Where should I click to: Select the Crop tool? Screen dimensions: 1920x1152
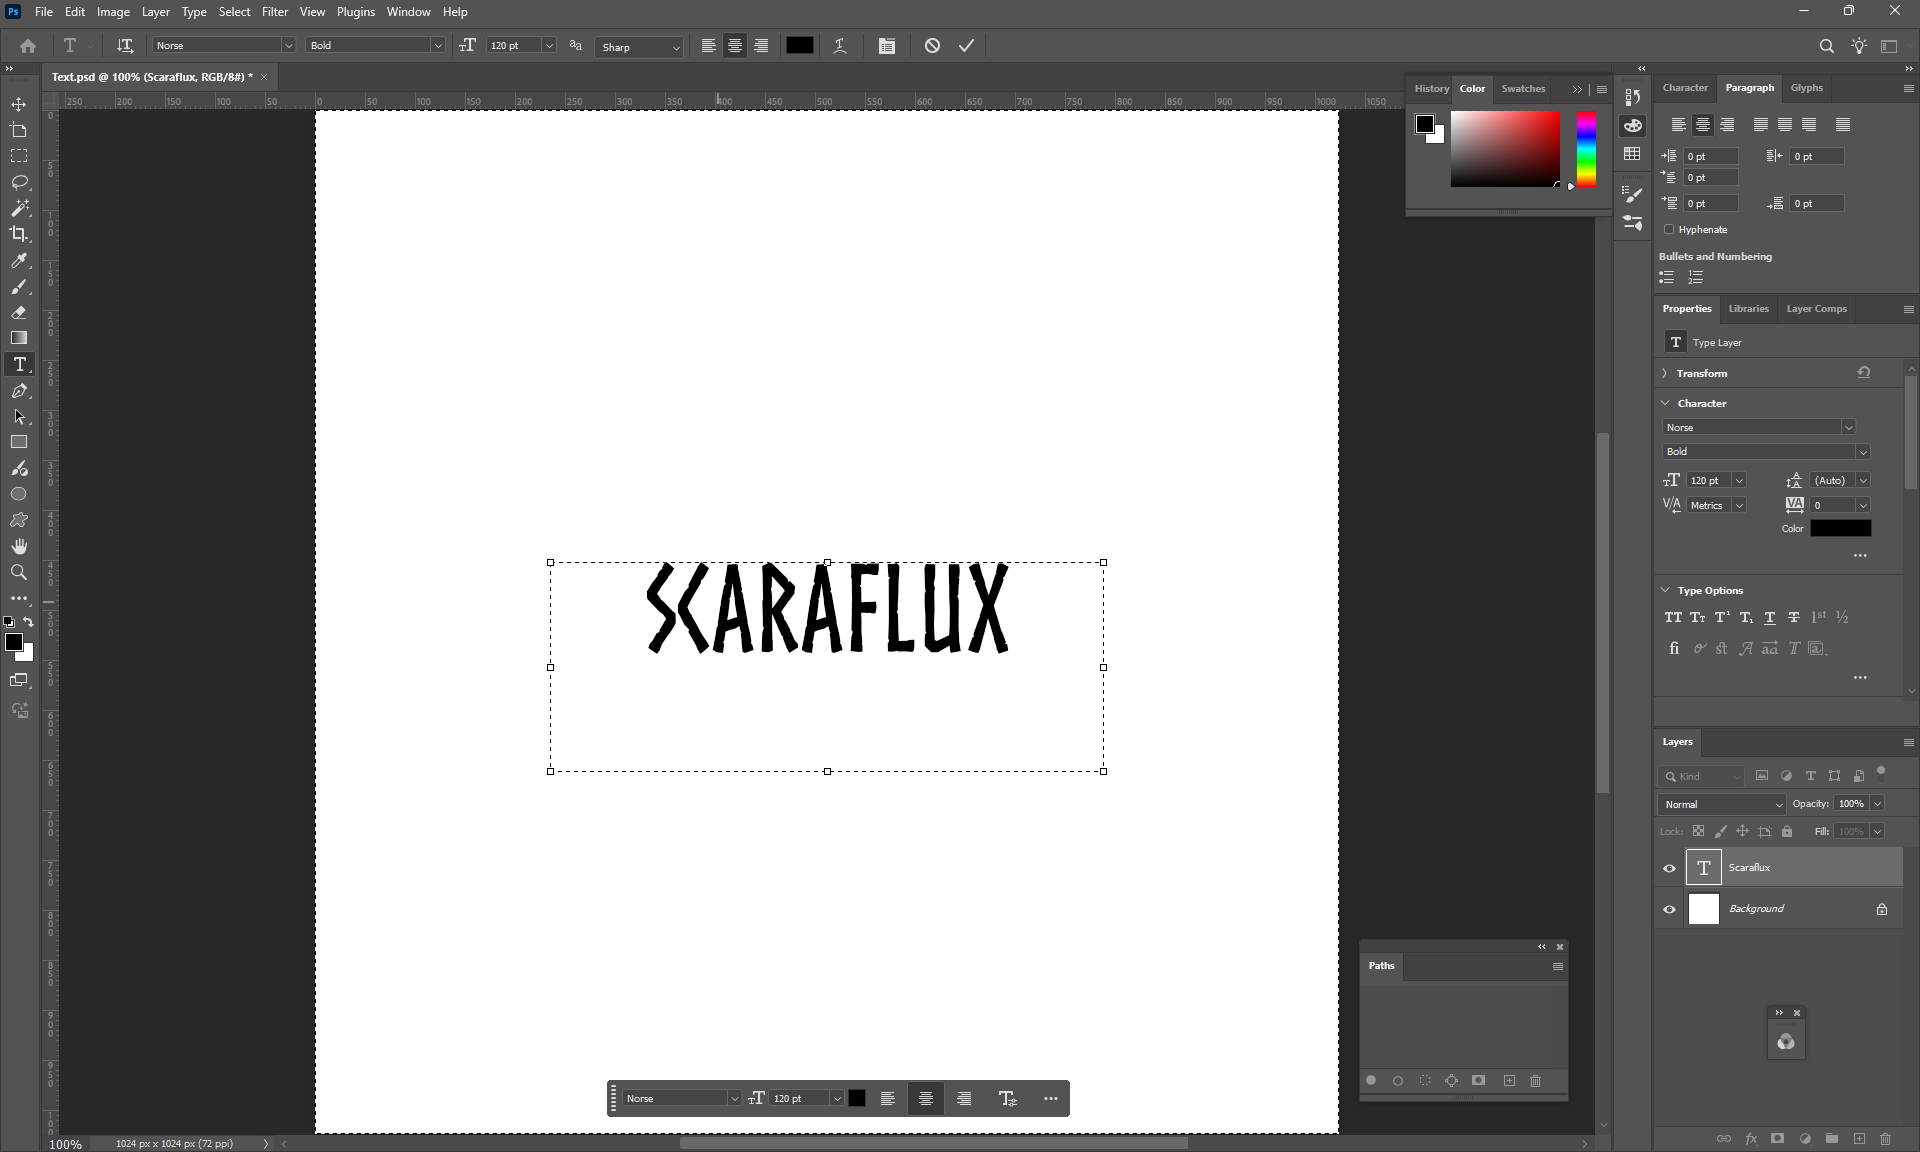19,234
